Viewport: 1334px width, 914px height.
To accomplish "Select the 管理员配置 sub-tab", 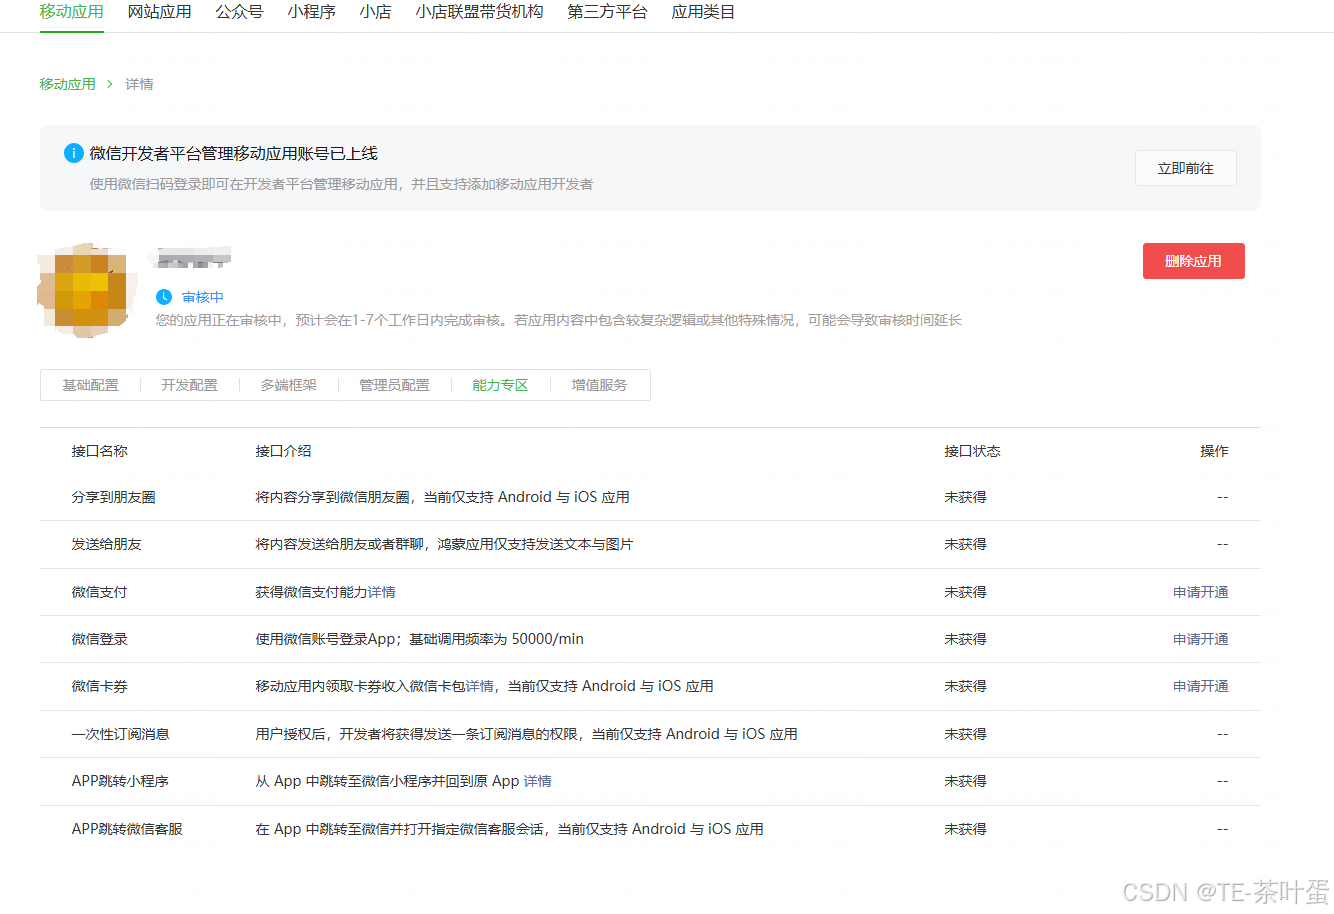I will point(395,385).
